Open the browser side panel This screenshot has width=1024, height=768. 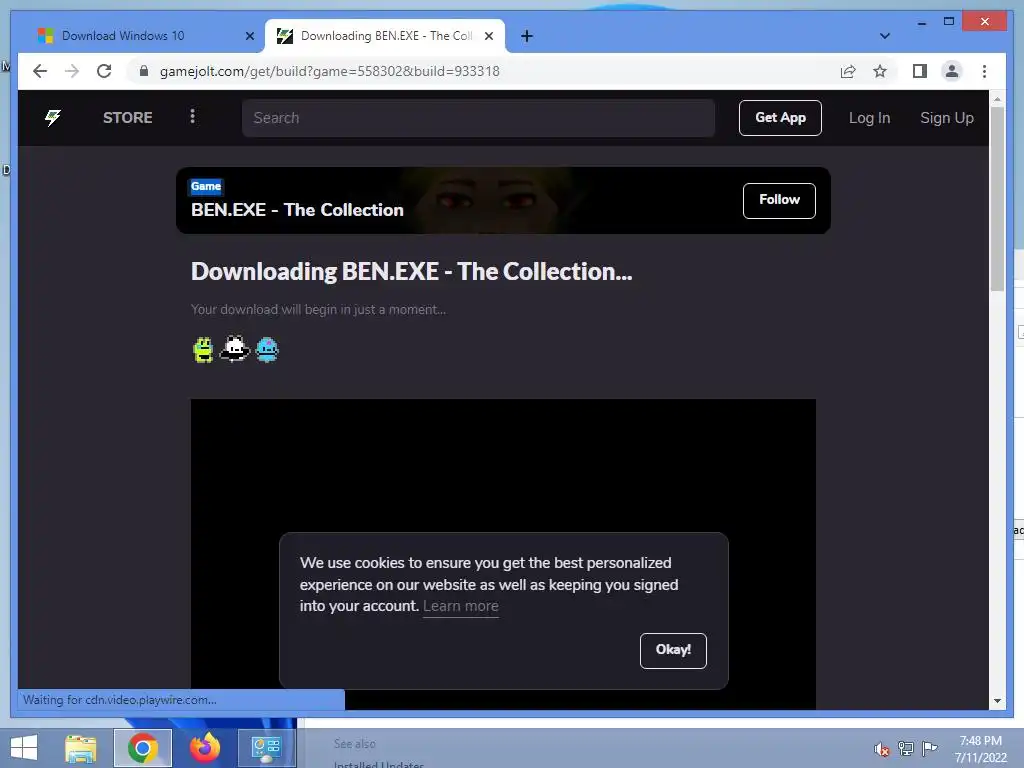click(920, 71)
